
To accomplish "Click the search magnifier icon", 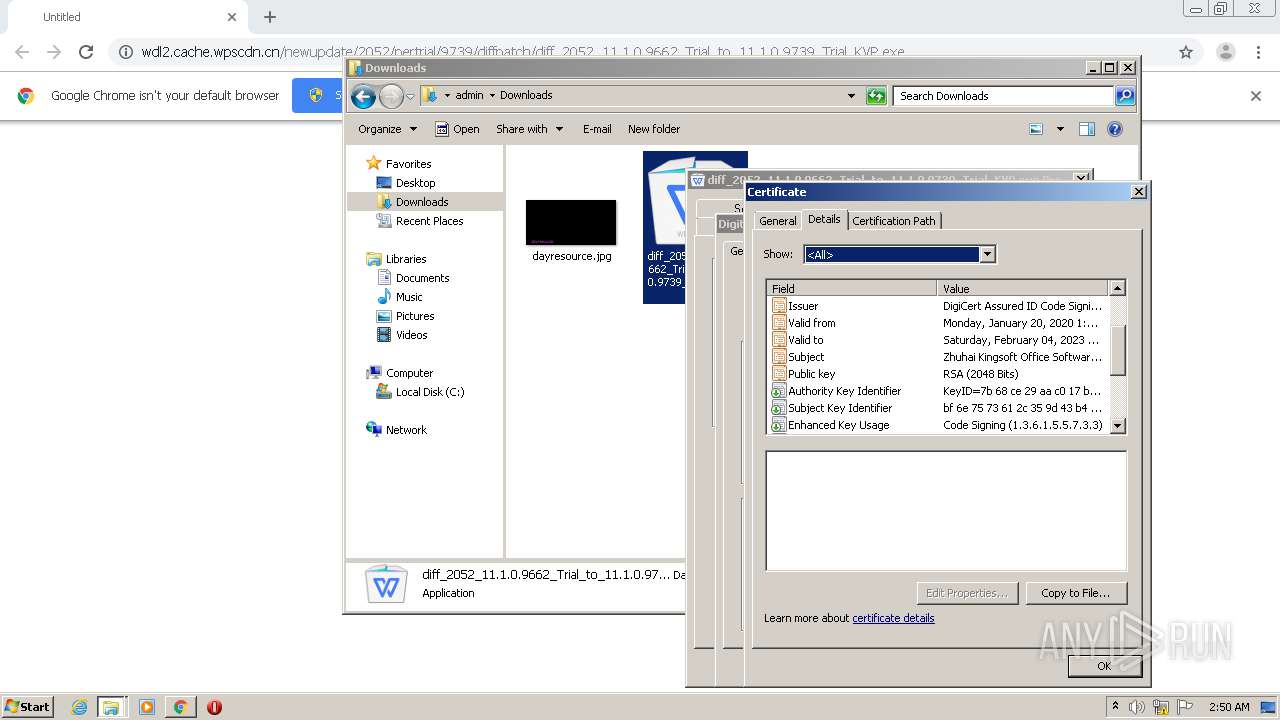I will point(1125,96).
